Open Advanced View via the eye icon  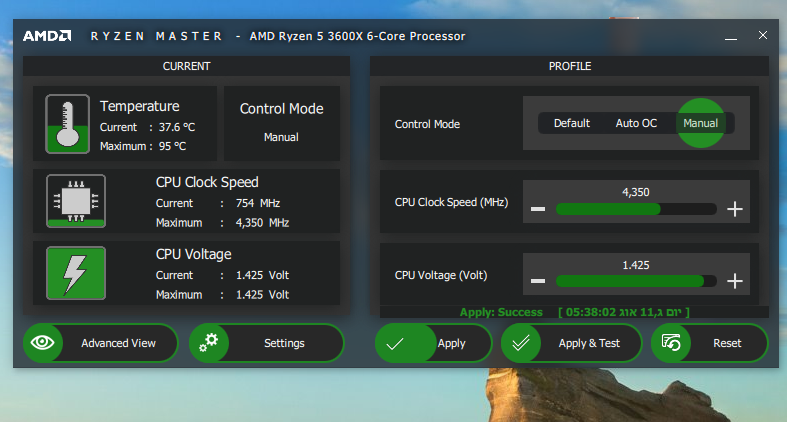pyautogui.click(x=43, y=343)
